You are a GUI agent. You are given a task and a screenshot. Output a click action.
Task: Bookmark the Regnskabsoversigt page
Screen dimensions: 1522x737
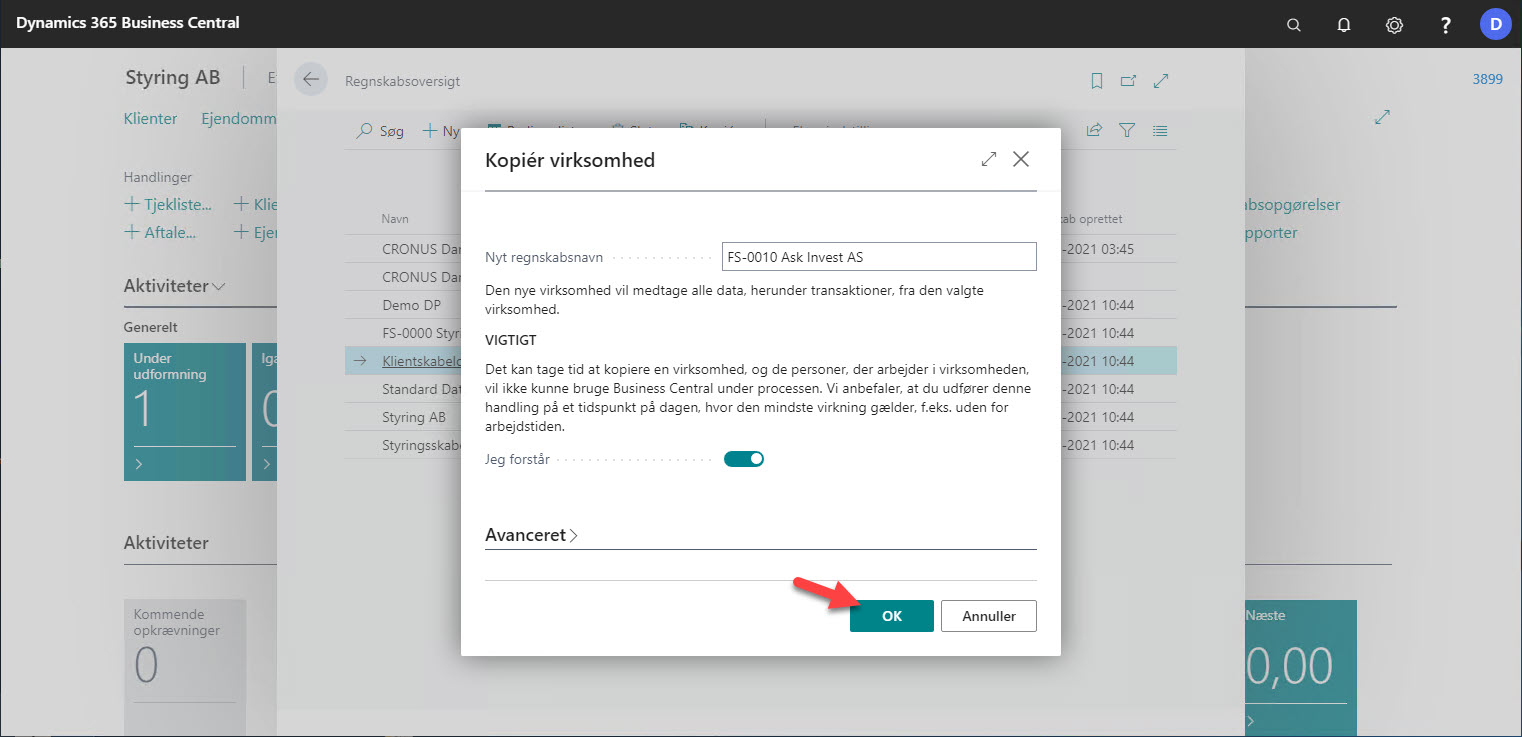(x=1097, y=81)
